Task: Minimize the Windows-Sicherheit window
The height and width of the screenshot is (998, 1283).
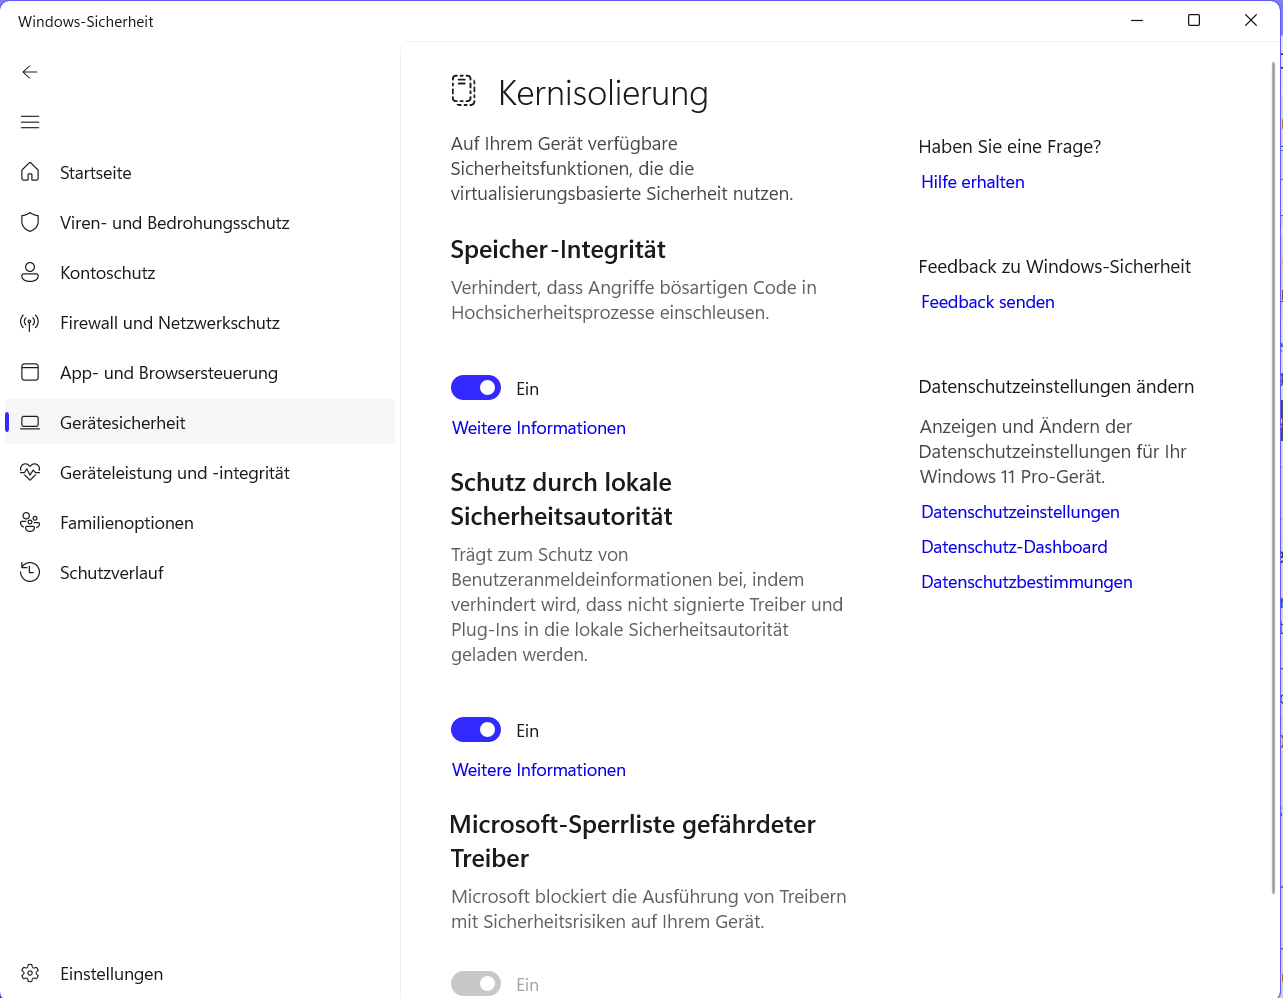Action: [1137, 20]
